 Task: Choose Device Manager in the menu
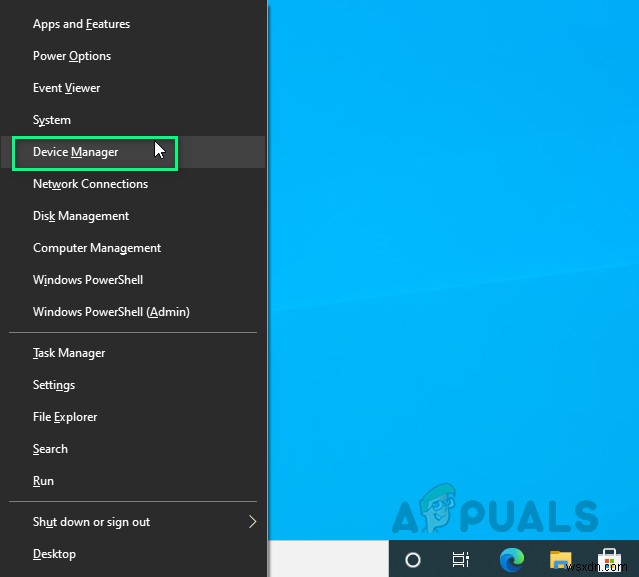tap(133, 152)
